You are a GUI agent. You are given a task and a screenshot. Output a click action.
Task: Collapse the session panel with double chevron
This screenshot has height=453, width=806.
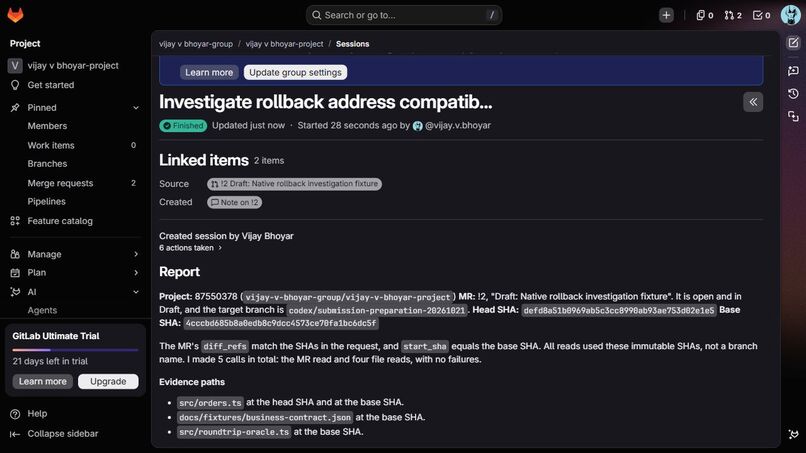(753, 102)
